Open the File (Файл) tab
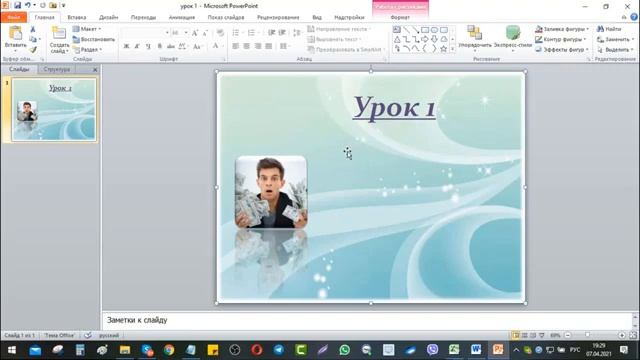 coord(14,18)
